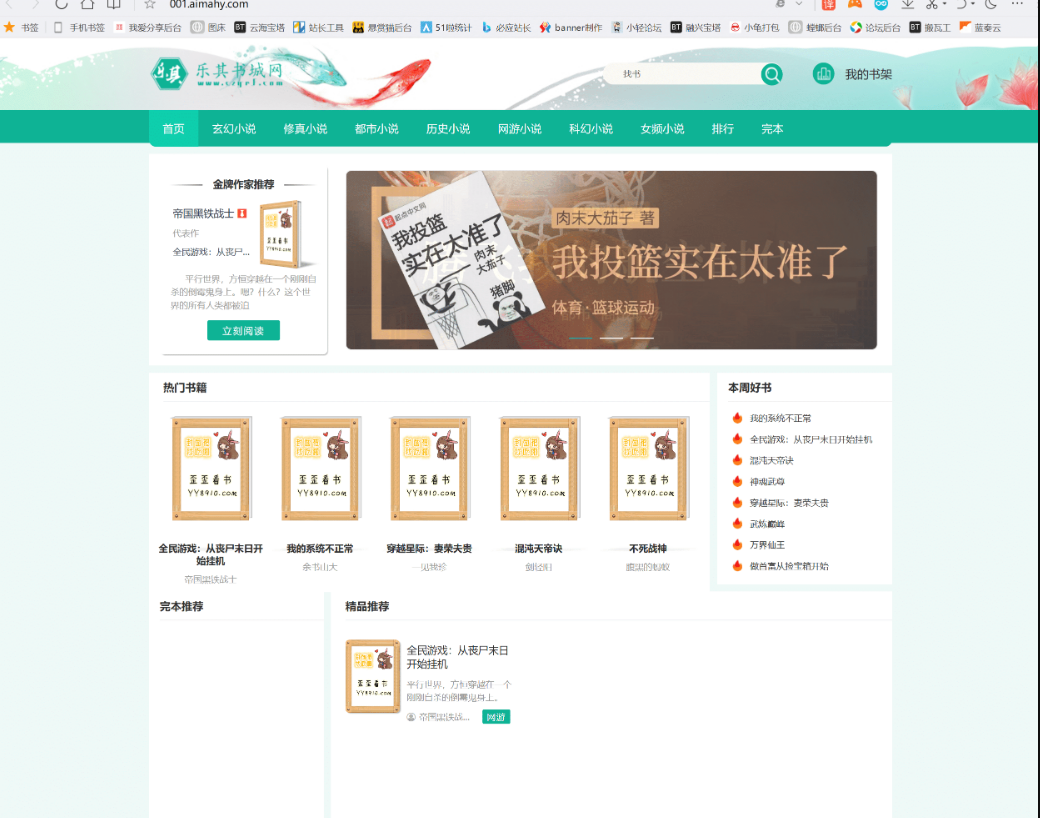
Task: Select the second banner slide indicator
Action: (612, 338)
